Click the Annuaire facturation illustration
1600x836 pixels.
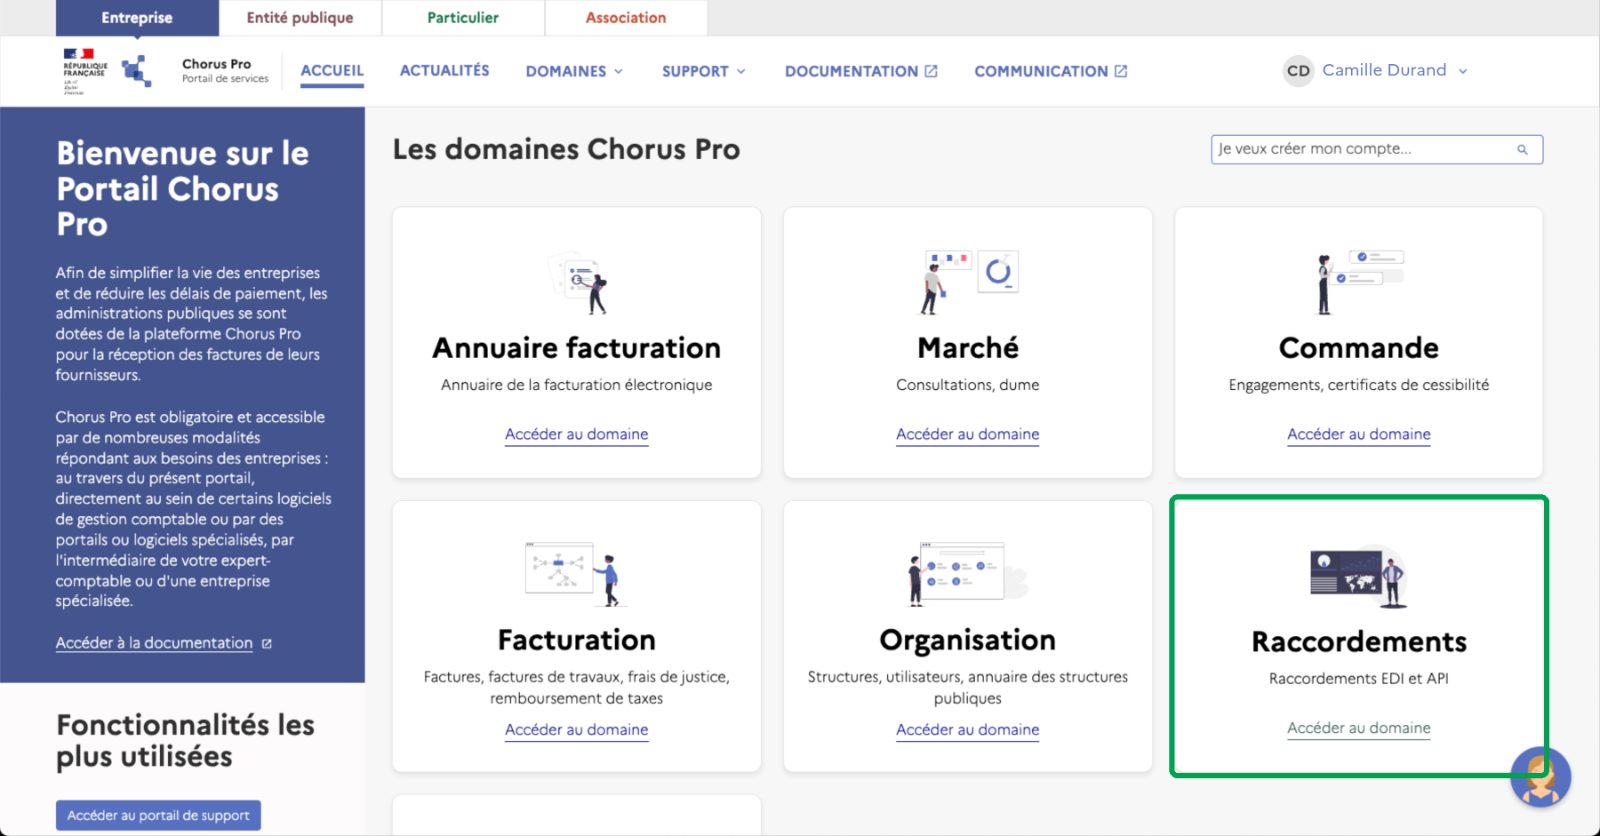tap(578, 283)
